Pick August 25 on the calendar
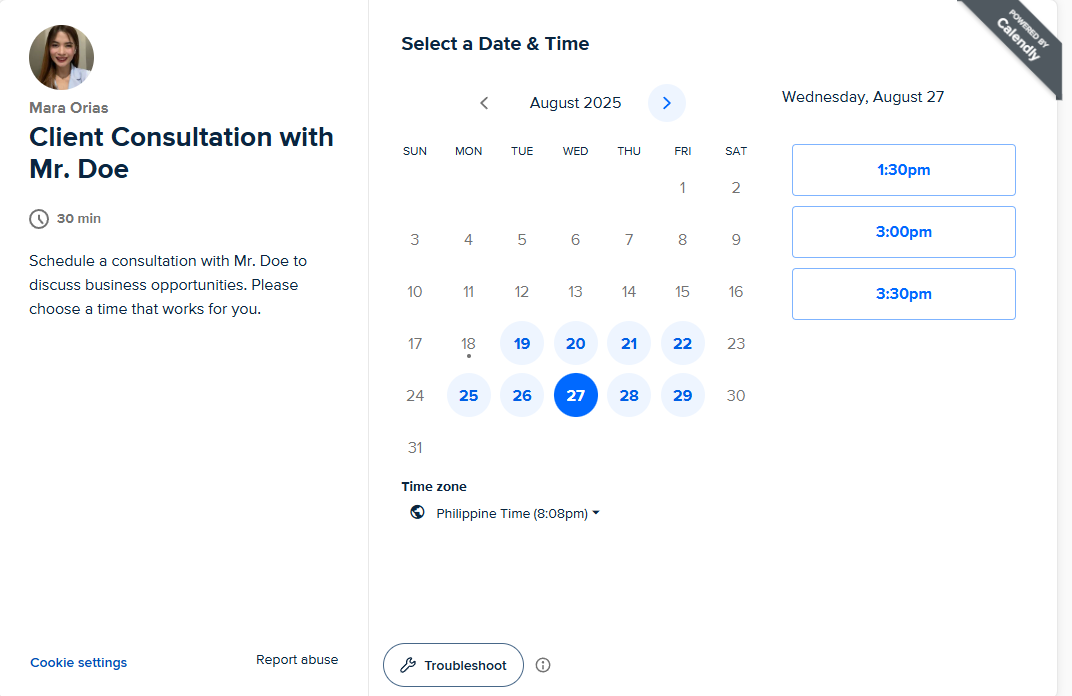1072x696 pixels. click(x=468, y=396)
